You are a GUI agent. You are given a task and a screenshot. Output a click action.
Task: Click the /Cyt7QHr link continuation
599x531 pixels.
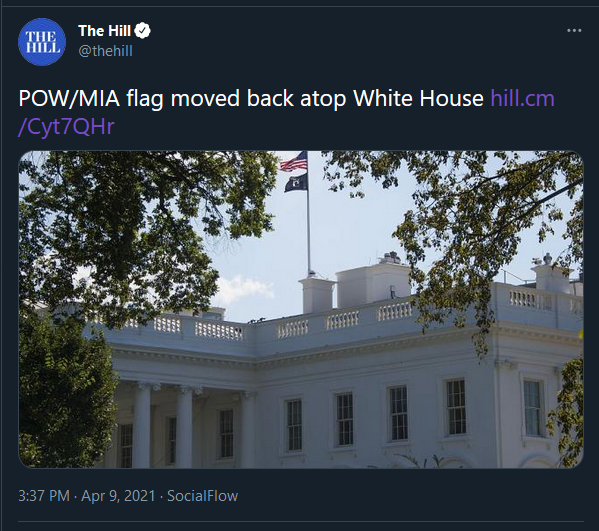66,127
